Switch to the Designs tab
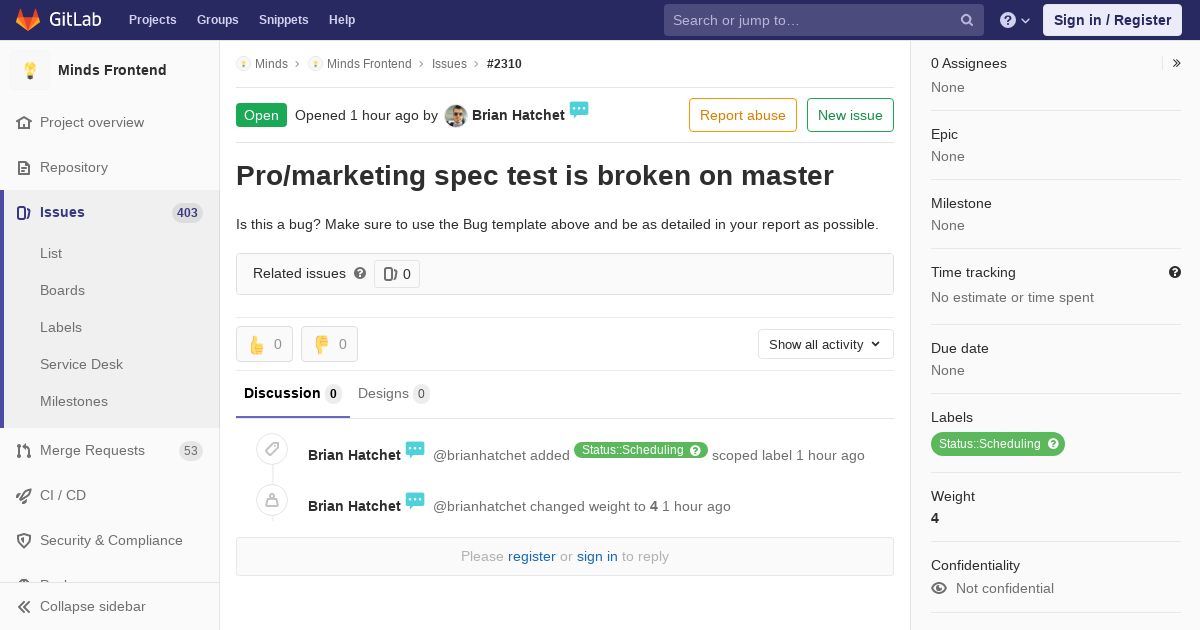This screenshot has height=630, width=1200. (394, 393)
